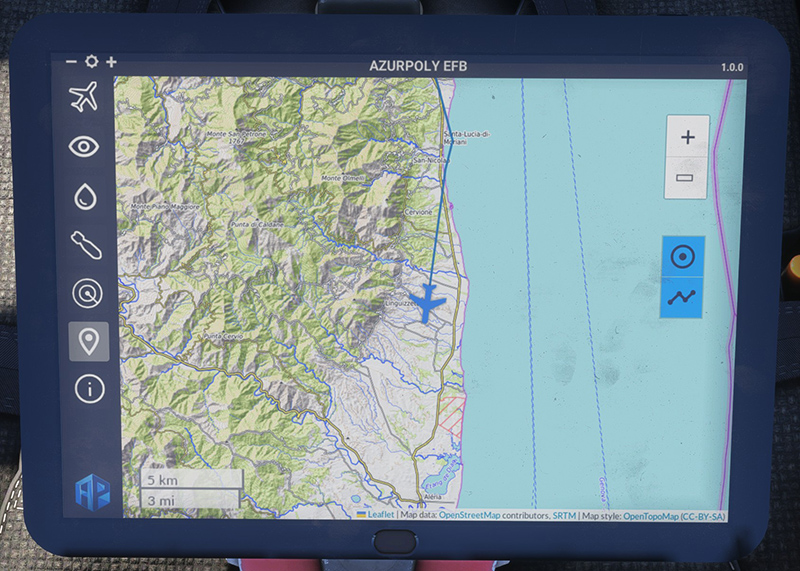
Task: Click the AzurPoly logo in corner
Action: [x=93, y=492]
